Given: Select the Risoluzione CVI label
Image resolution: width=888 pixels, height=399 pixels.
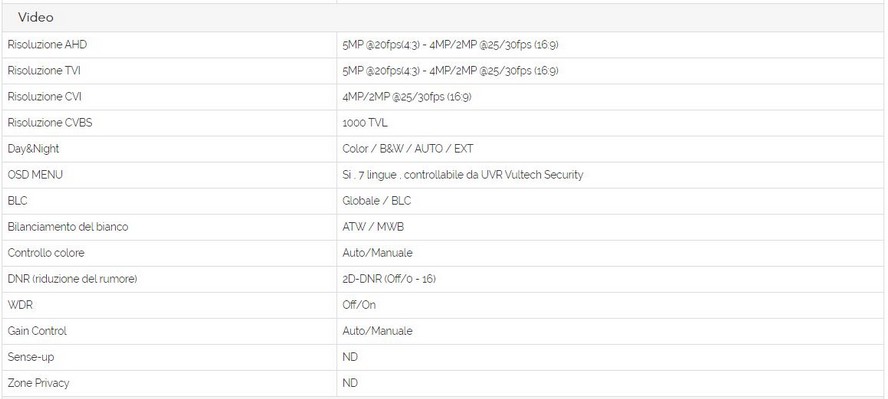Looking at the screenshot, I should (44, 97).
